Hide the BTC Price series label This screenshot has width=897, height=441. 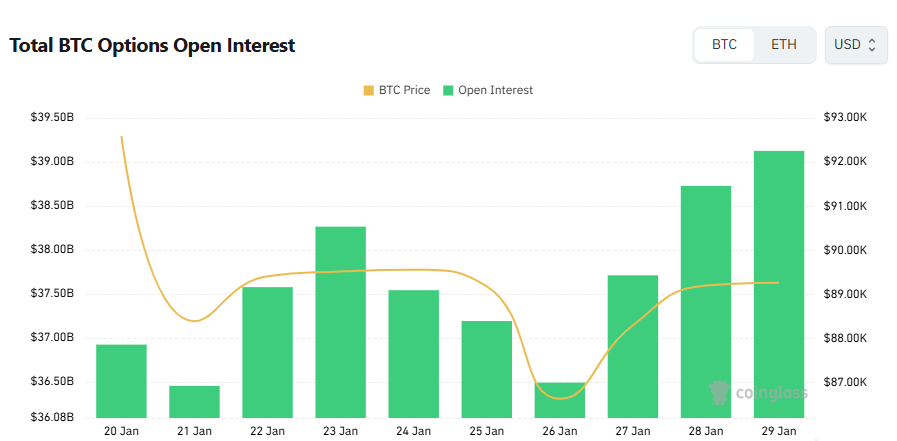tap(404, 90)
